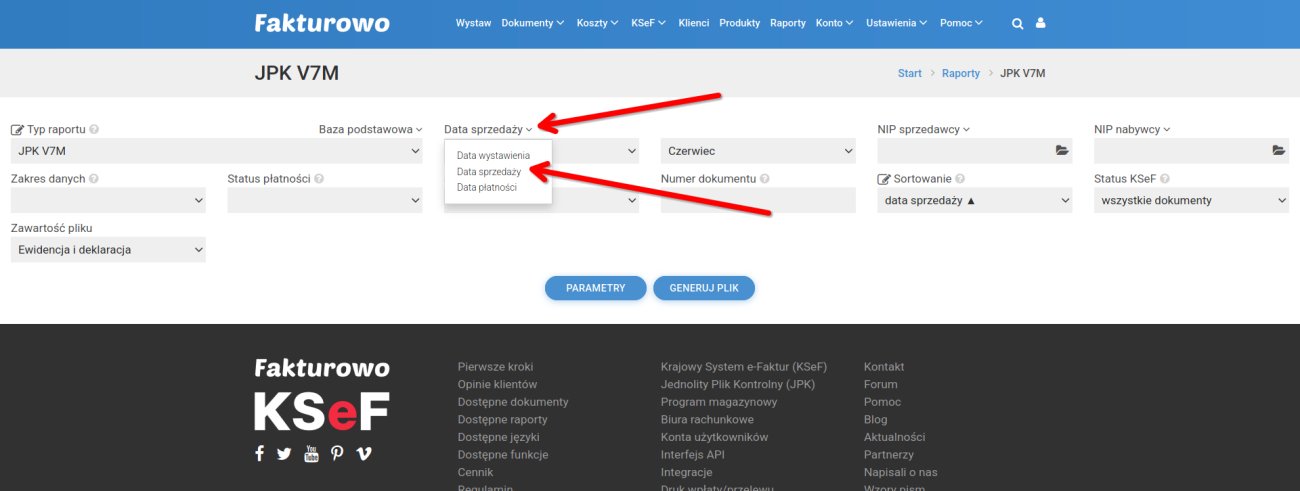The image size is (1300, 491).
Task: Expand the Typ raportu JPK V7M dropdown
Action: [217, 151]
